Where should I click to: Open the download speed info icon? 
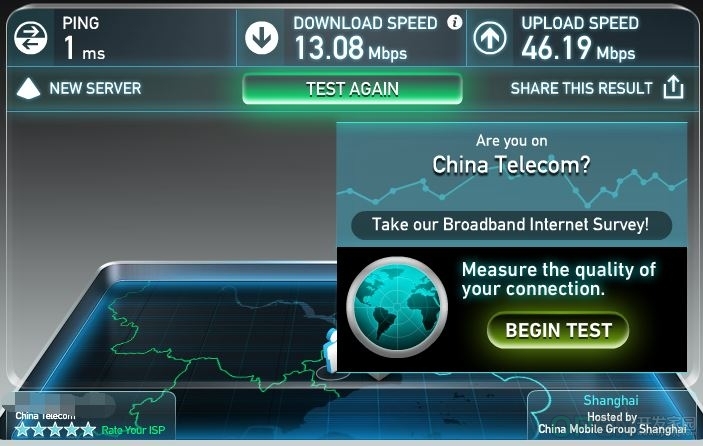(454, 22)
